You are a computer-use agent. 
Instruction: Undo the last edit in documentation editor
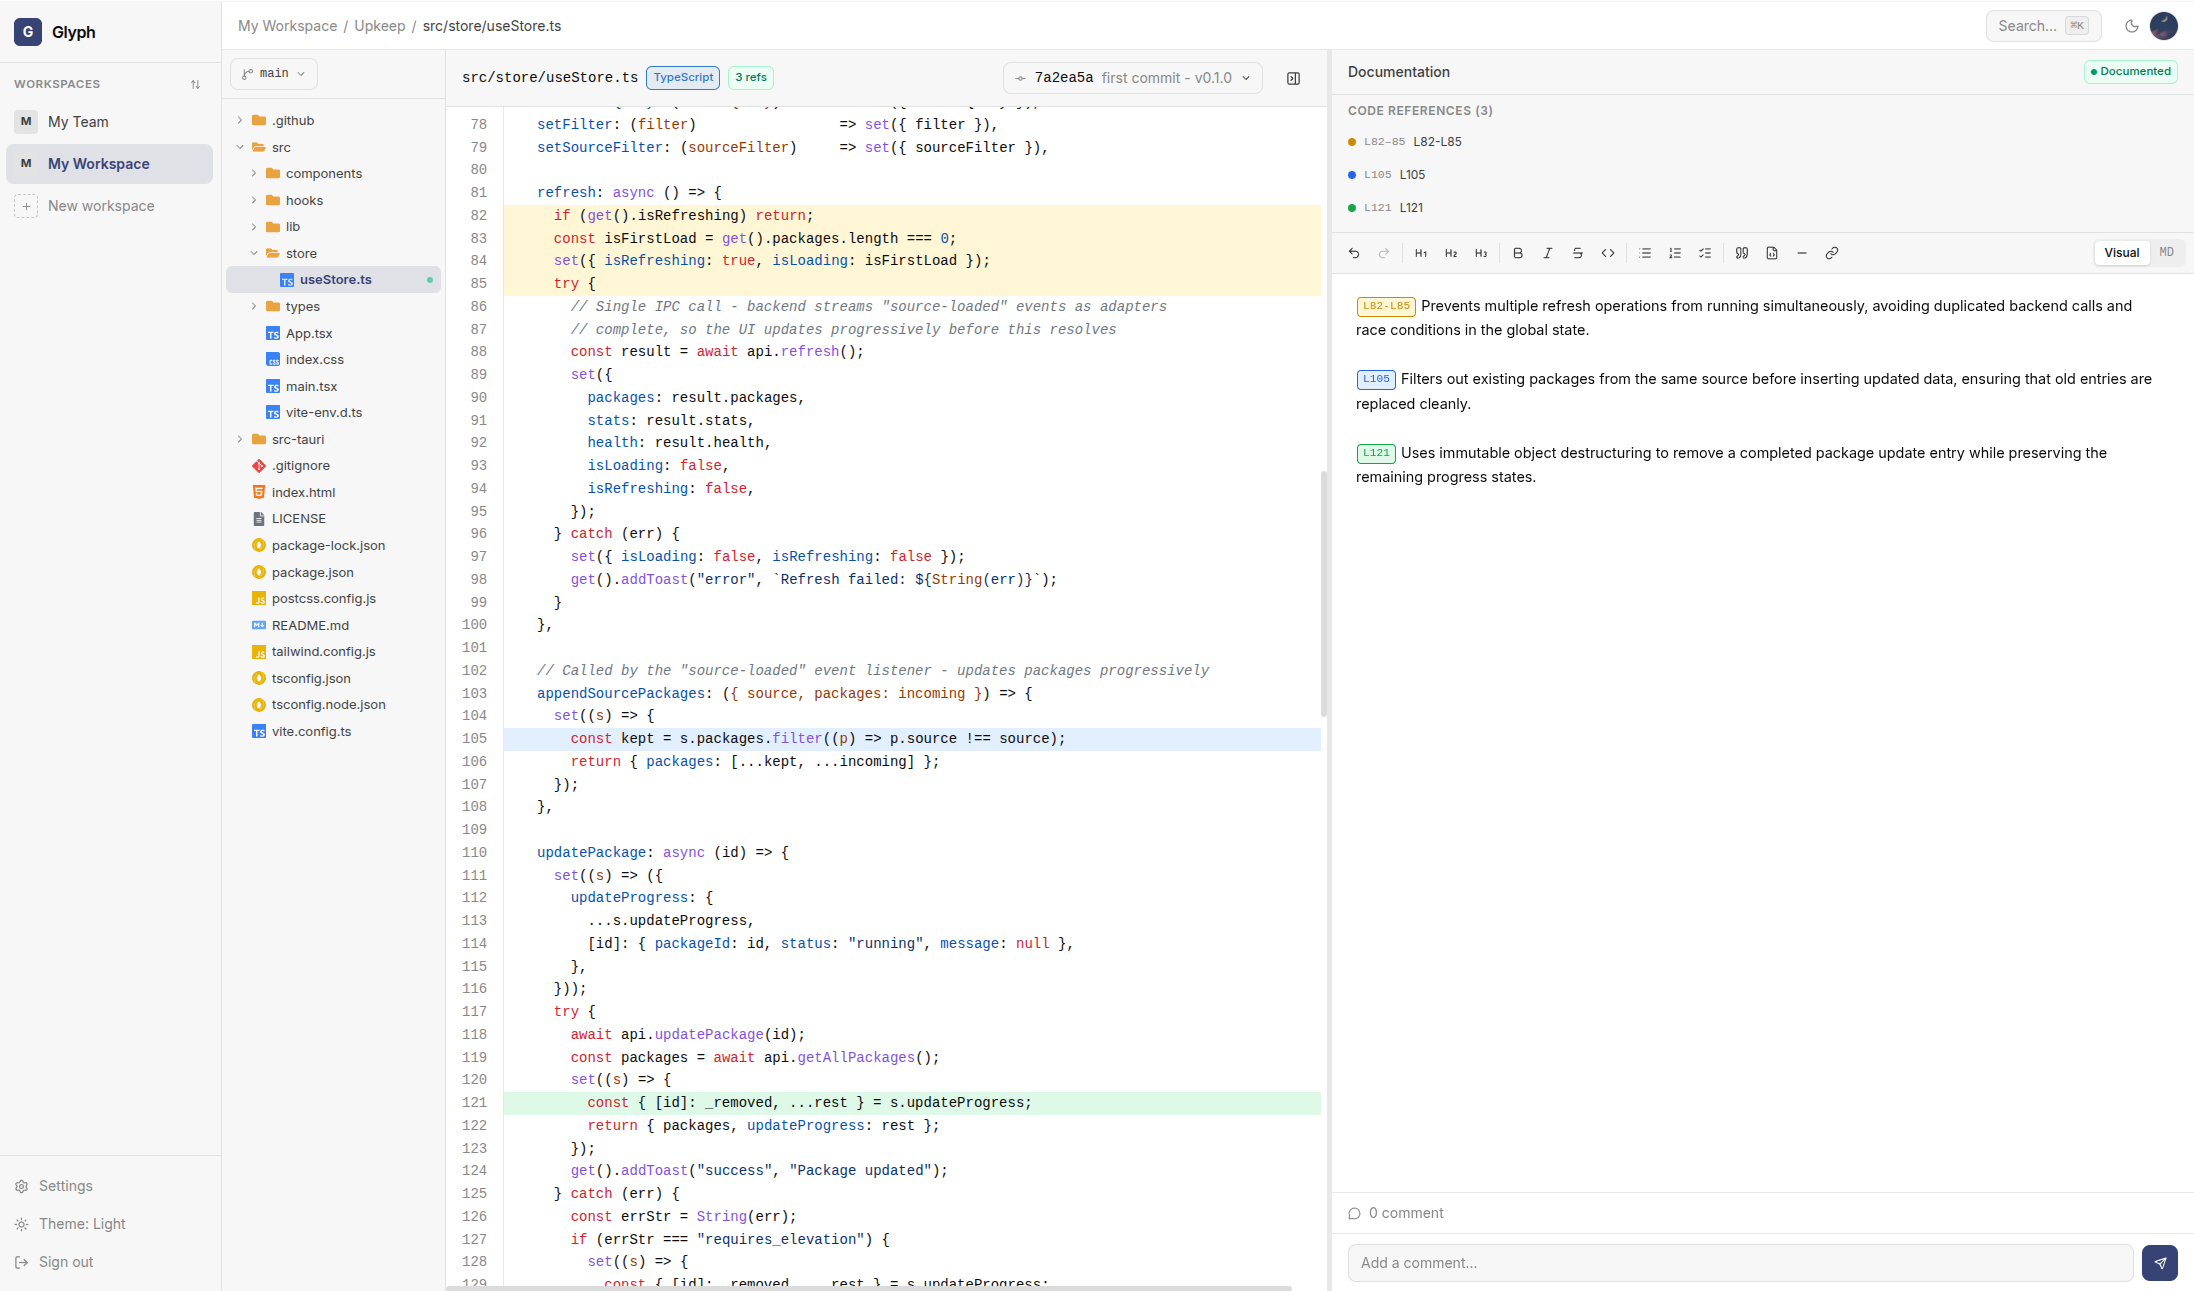point(1354,253)
